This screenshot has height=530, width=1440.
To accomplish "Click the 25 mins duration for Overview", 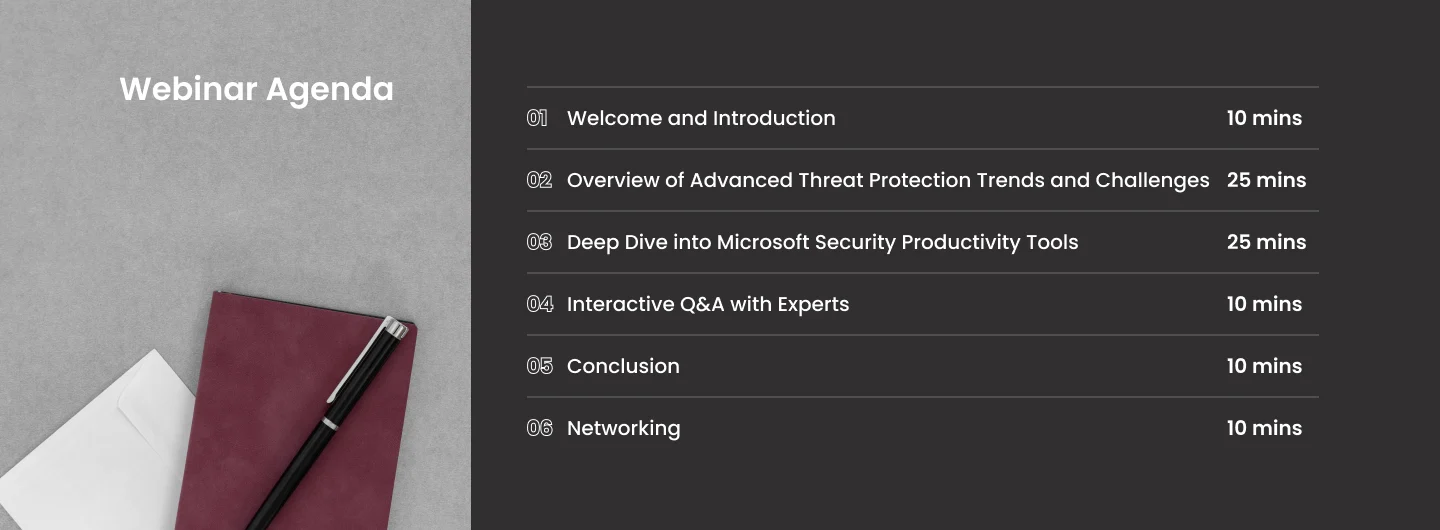I will click(x=1266, y=180).
